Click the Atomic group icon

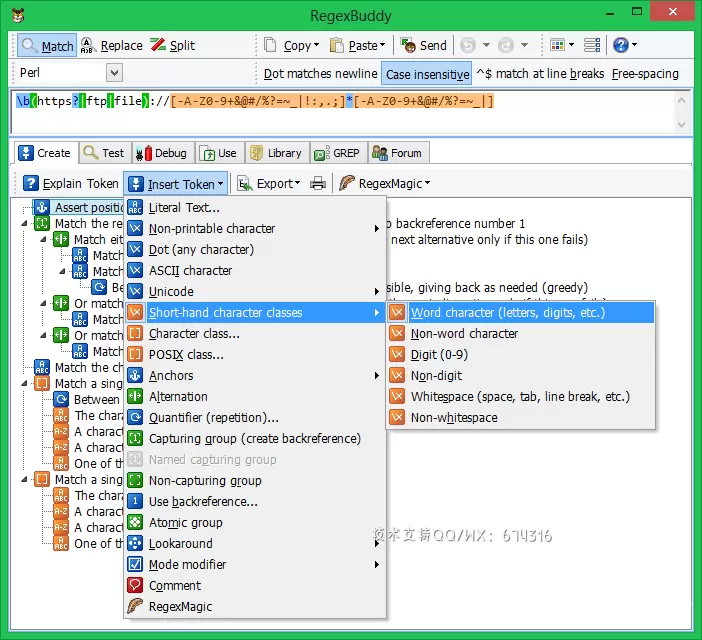pyautogui.click(x=135, y=522)
